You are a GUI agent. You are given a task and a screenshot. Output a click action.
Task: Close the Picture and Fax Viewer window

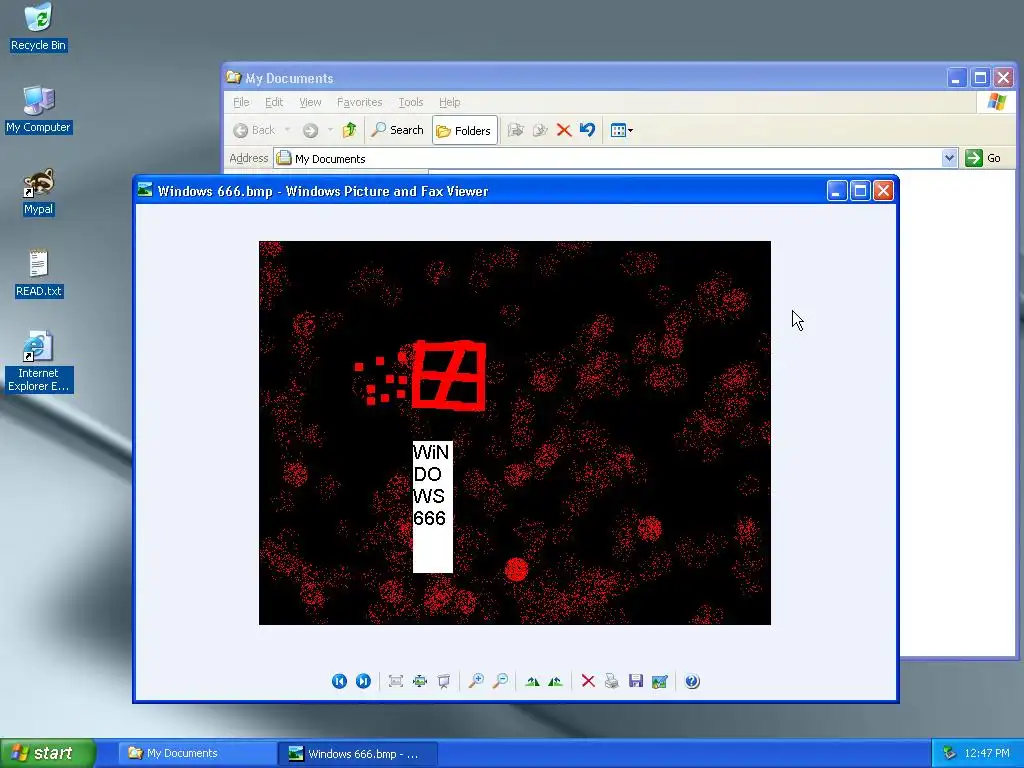(x=883, y=190)
